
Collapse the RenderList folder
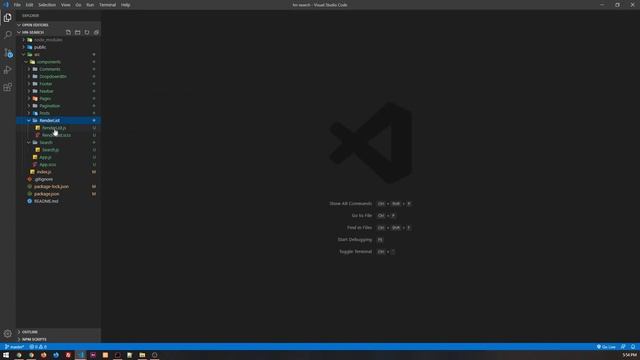pos(58,120)
